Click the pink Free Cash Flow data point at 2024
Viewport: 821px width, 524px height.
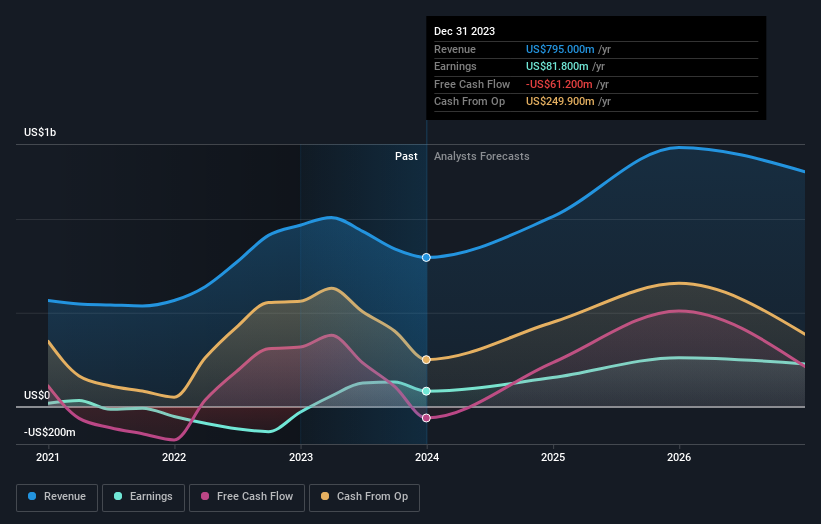426,418
